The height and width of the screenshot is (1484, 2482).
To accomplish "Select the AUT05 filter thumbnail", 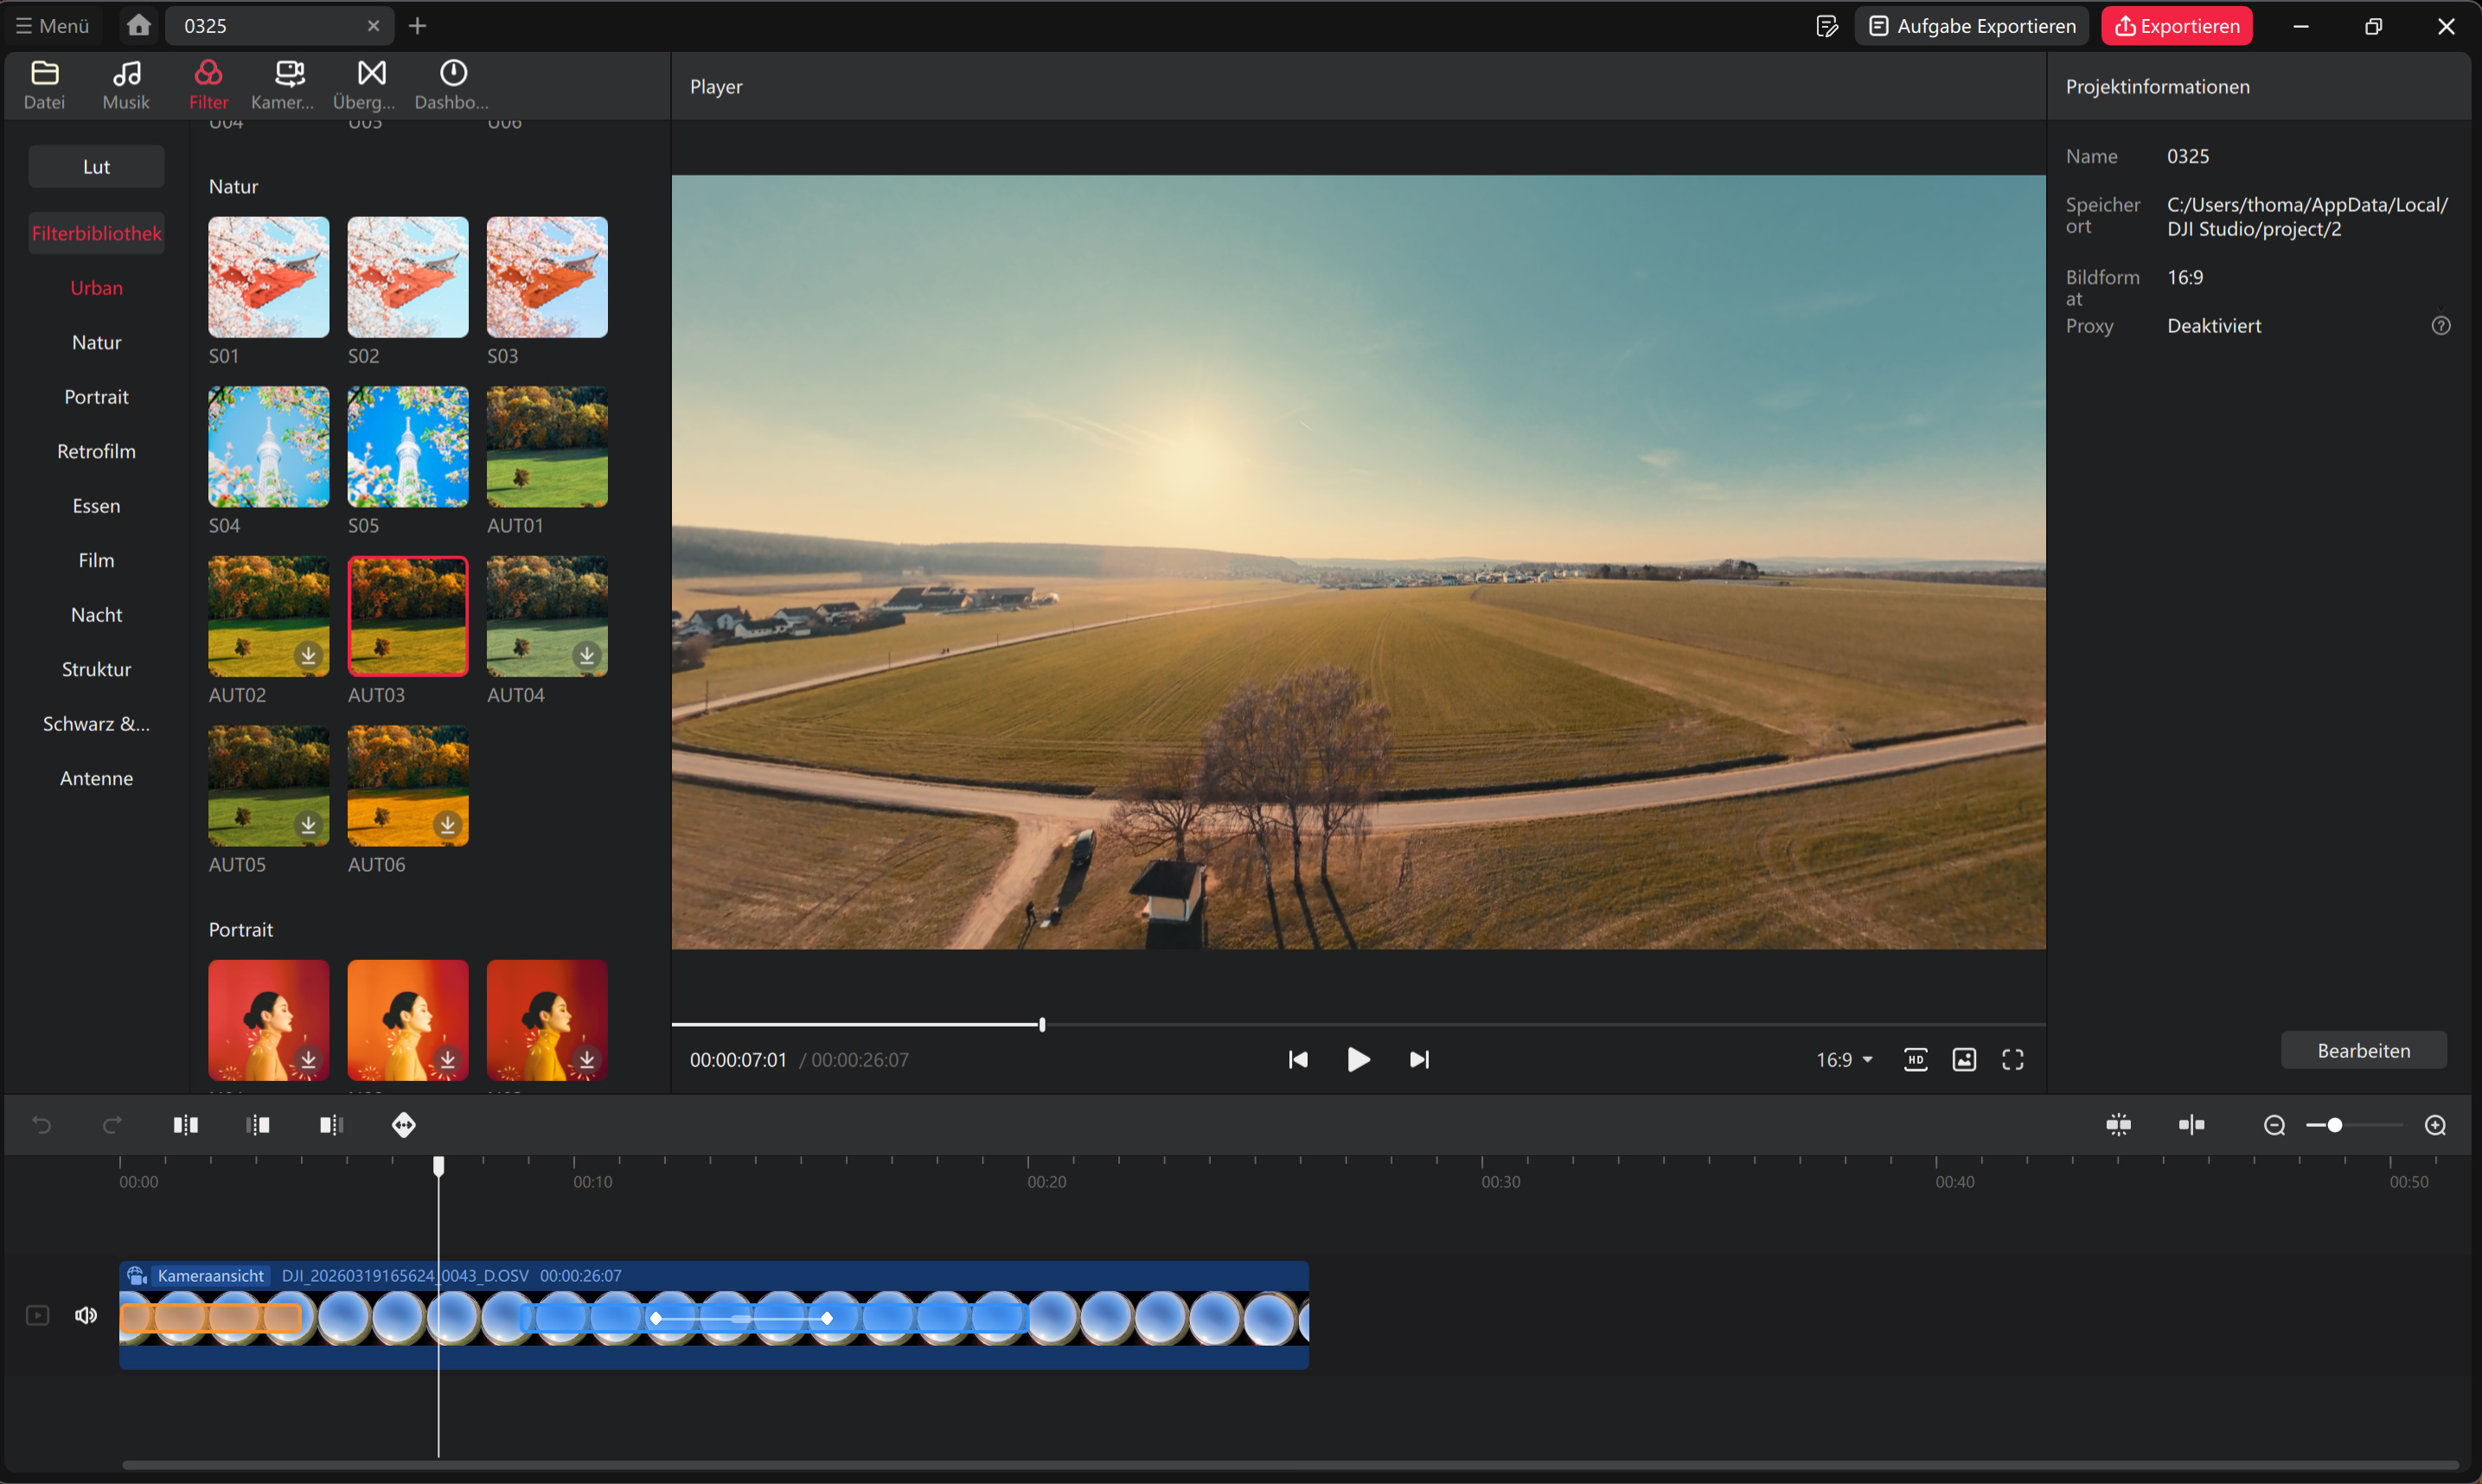I will pyautogui.click(x=268, y=786).
